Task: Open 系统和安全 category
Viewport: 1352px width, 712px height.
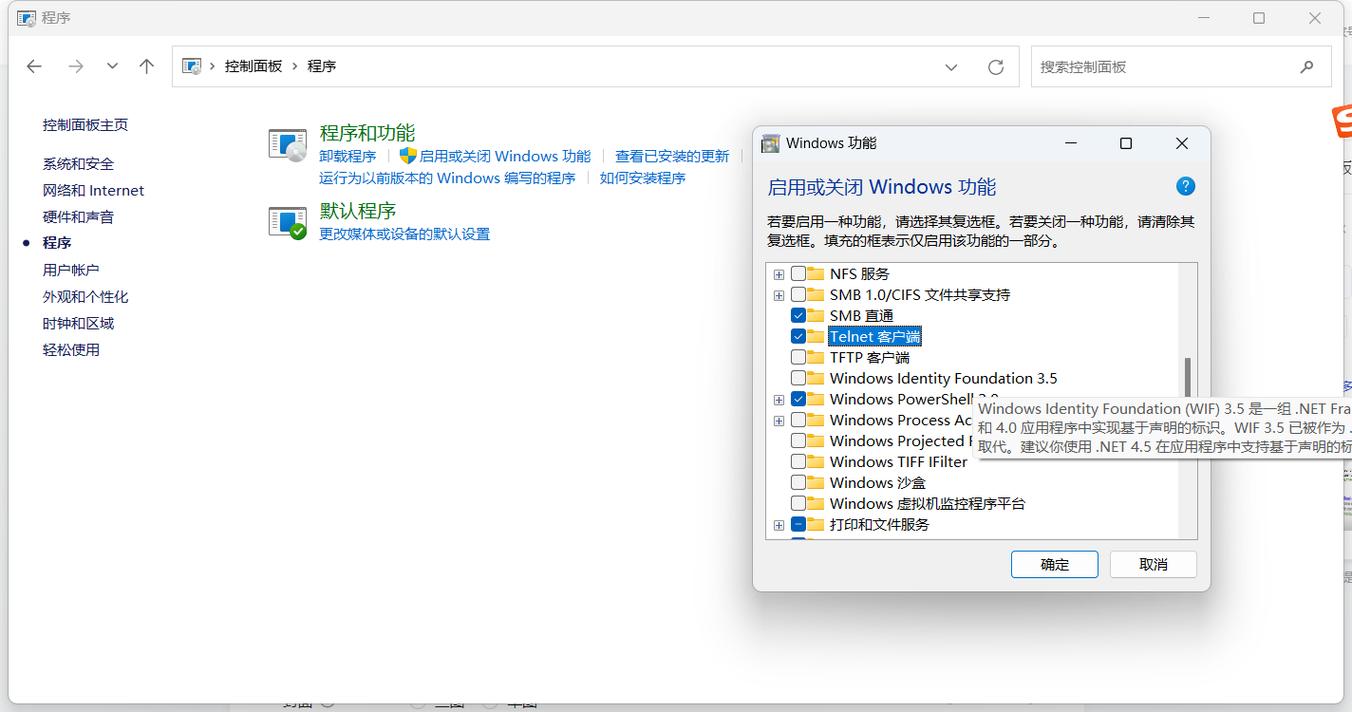Action: click(78, 164)
